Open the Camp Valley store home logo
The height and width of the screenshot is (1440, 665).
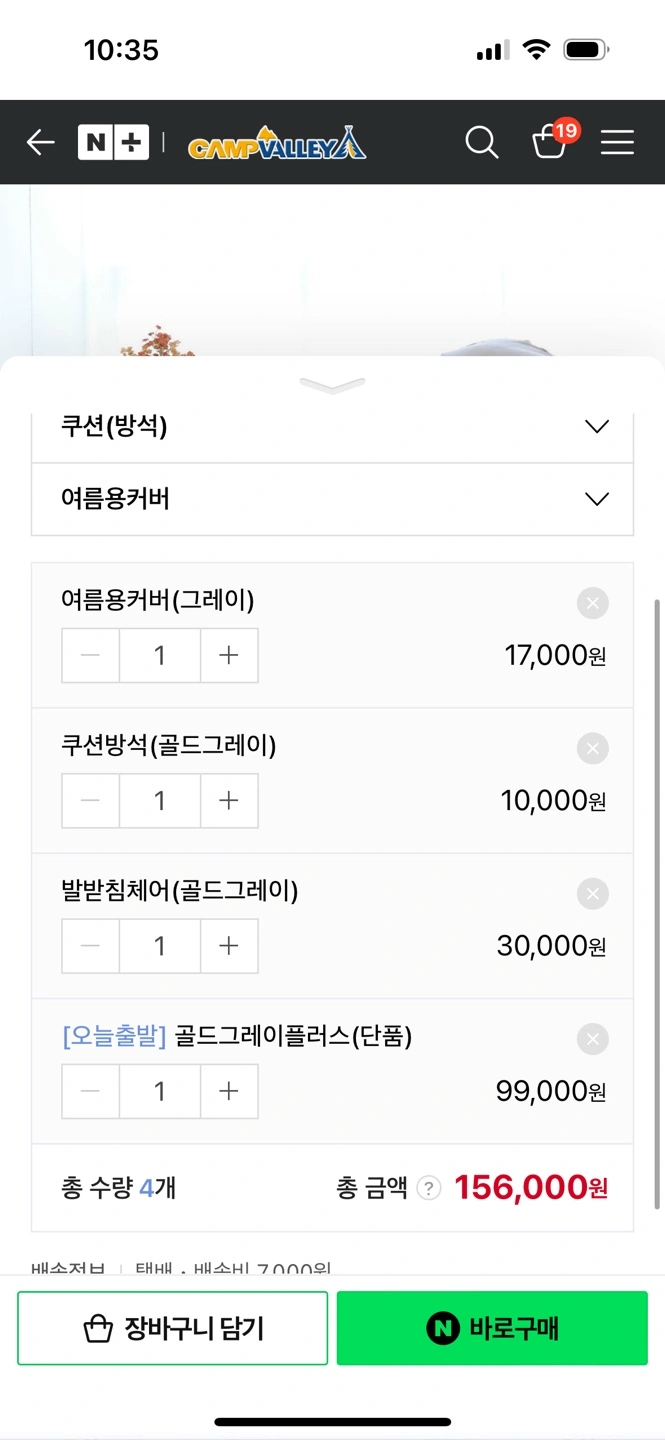[277, 143]
